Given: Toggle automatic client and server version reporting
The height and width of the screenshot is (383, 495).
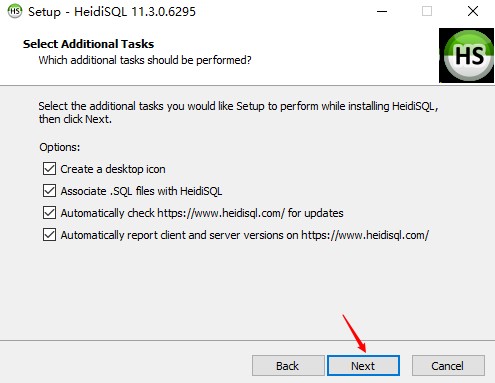Looking at the screenshot, I should pyautogui.click(x=49, y=235).
